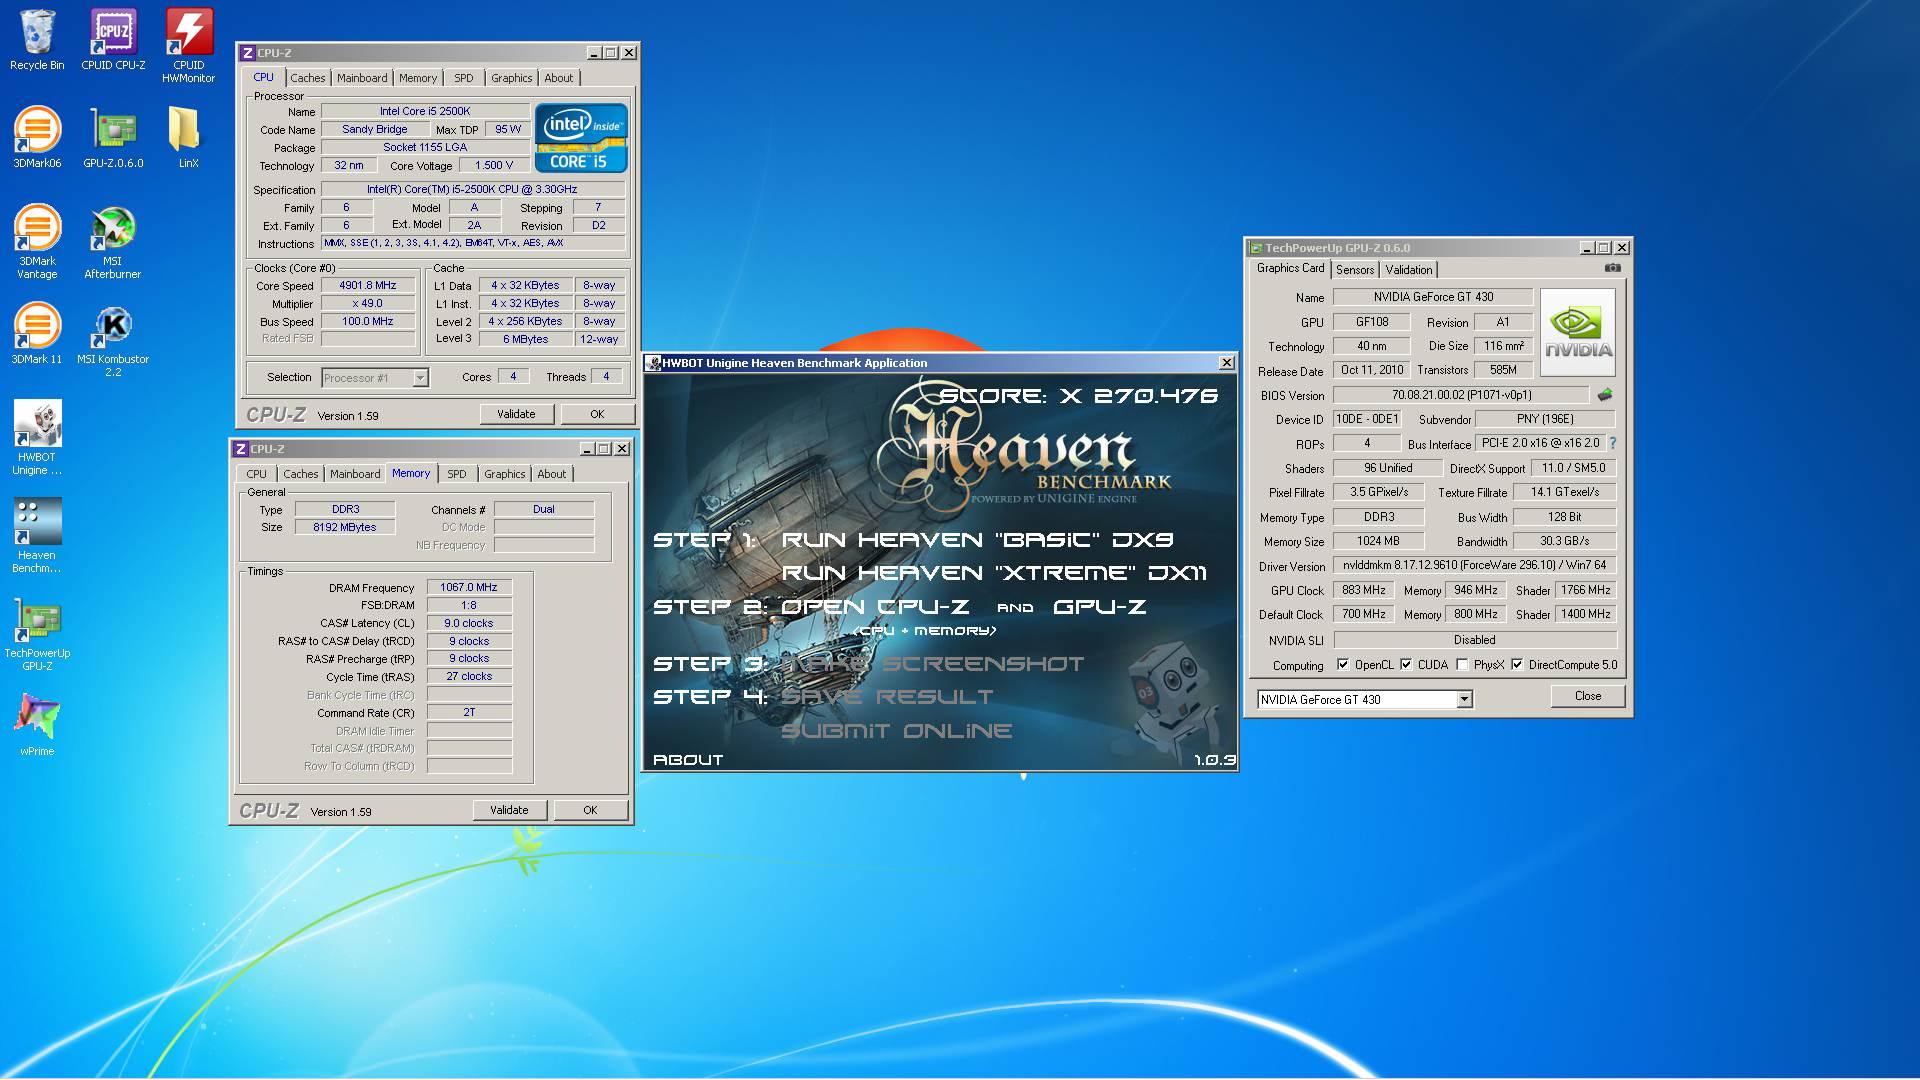1920x1080 pixels.
Task: Open the Recycle Bin desktop icon
Action: coord(37,40)
